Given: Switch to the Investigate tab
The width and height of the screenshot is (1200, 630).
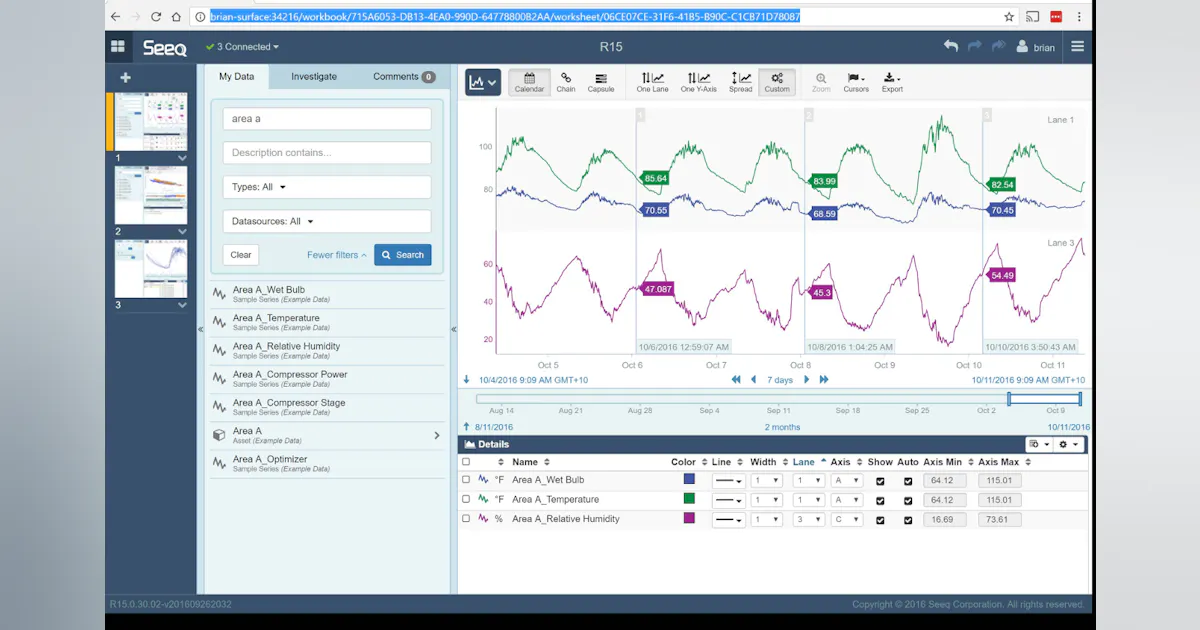Looking at the screenshot, I should [x=314, y=77].
